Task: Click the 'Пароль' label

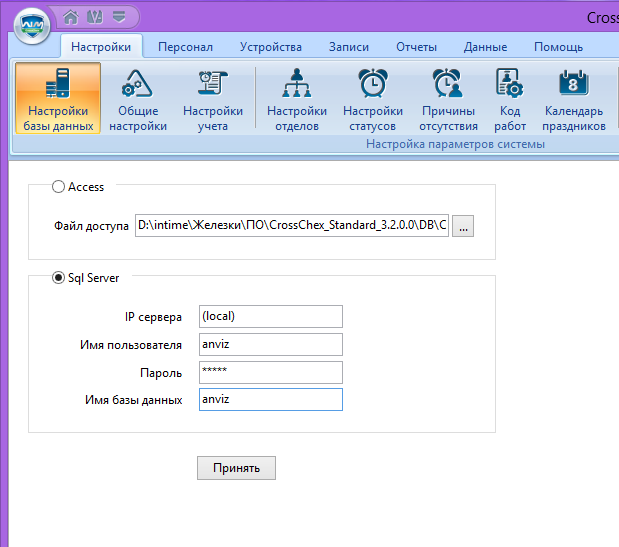Action: 161,373
